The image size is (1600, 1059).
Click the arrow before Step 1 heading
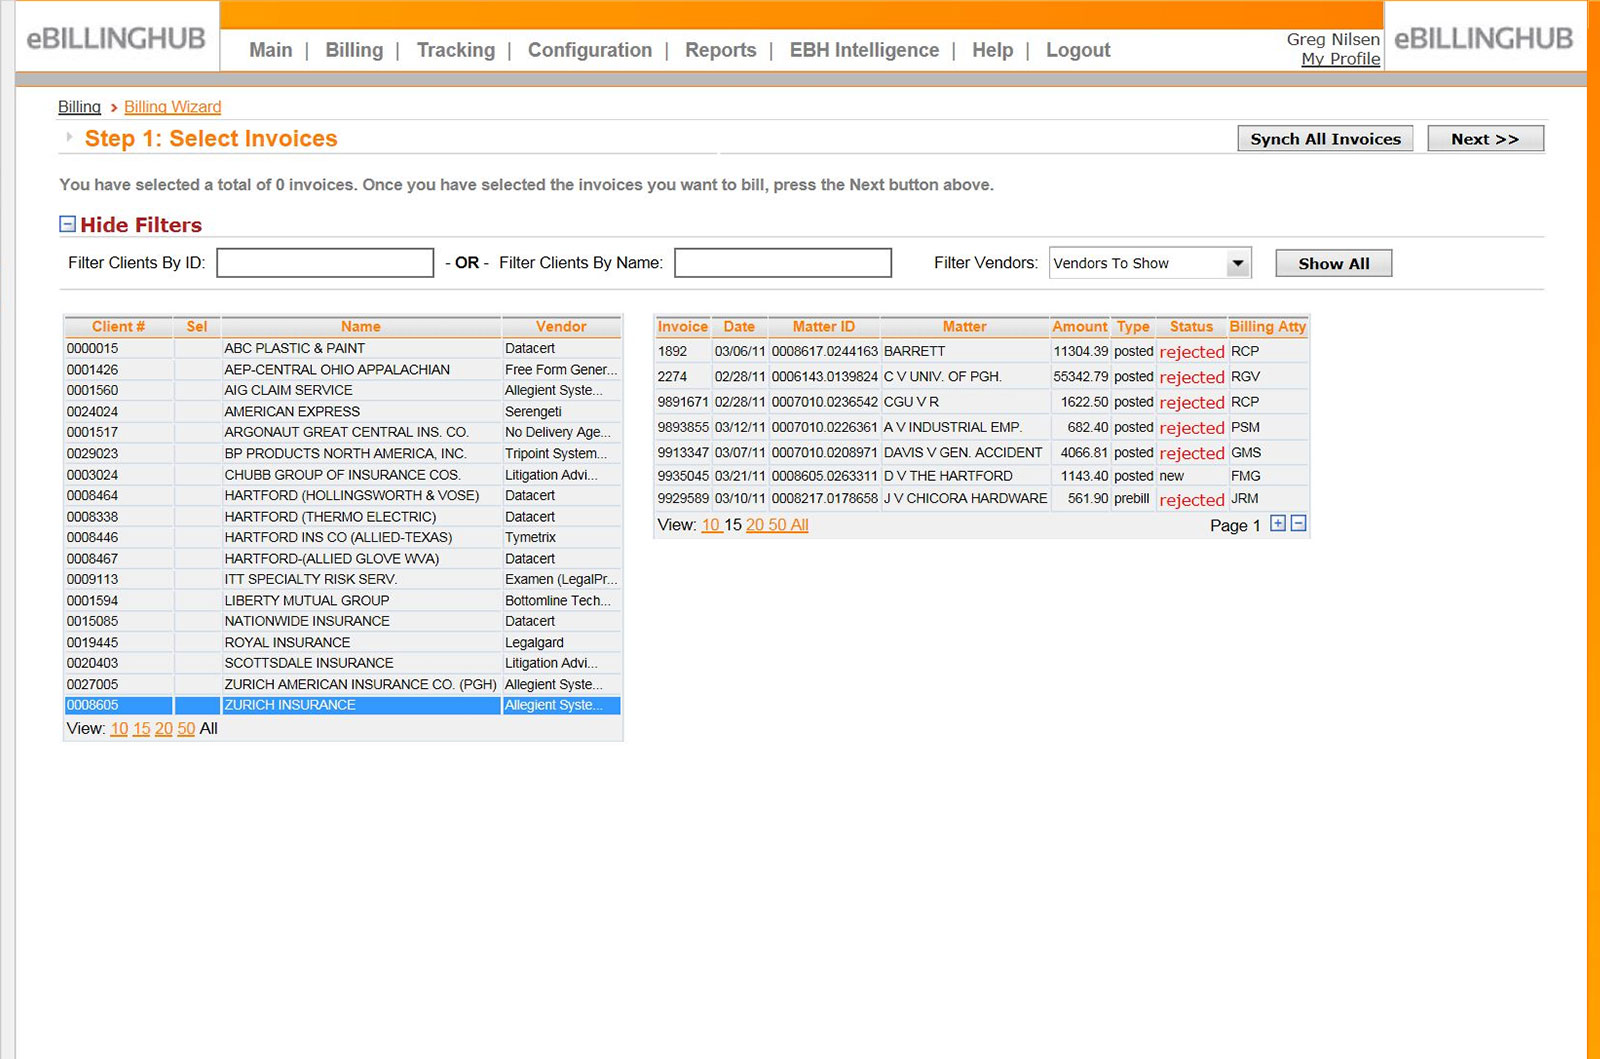69,137
